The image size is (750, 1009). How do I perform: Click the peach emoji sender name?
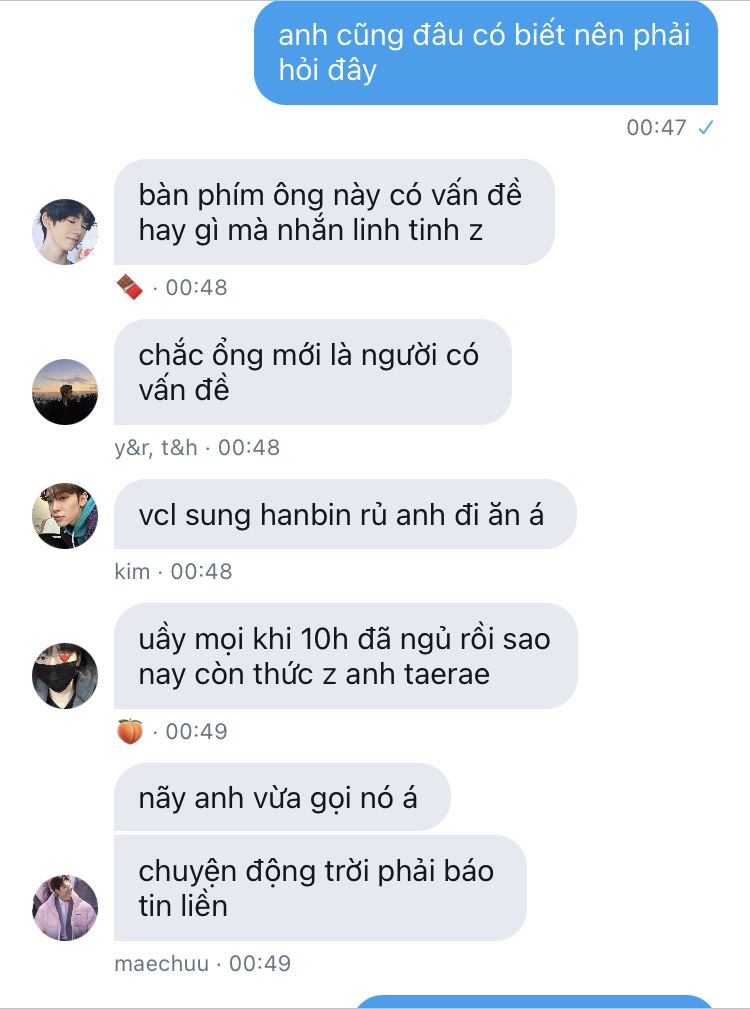click(x=130, y=732)
